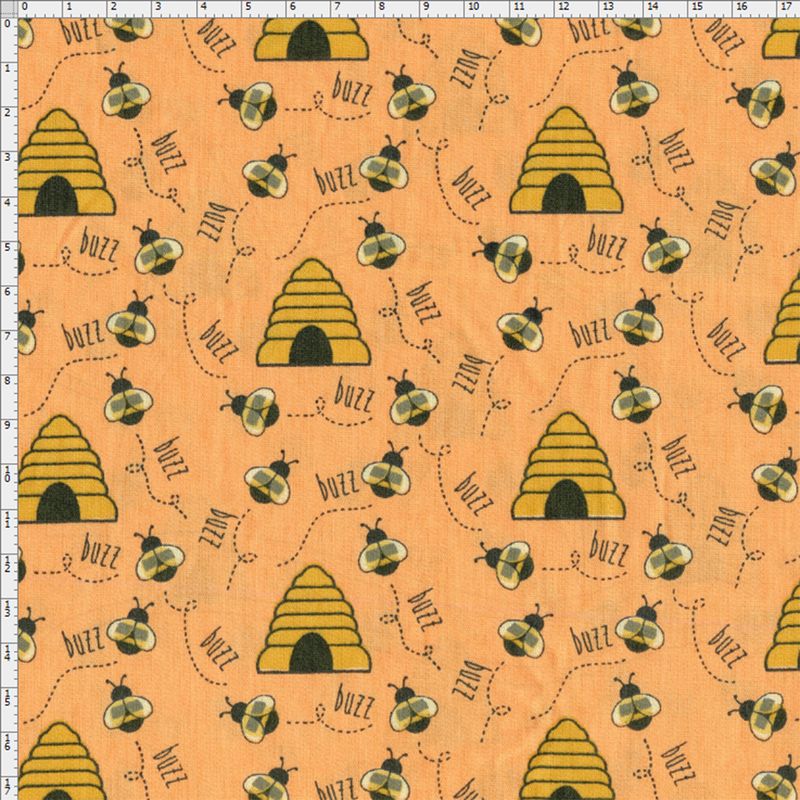Screen dimensions: 800x800
Task: Click the 9 mark on the horizontal ruler
Action: (x=426, y=7)
